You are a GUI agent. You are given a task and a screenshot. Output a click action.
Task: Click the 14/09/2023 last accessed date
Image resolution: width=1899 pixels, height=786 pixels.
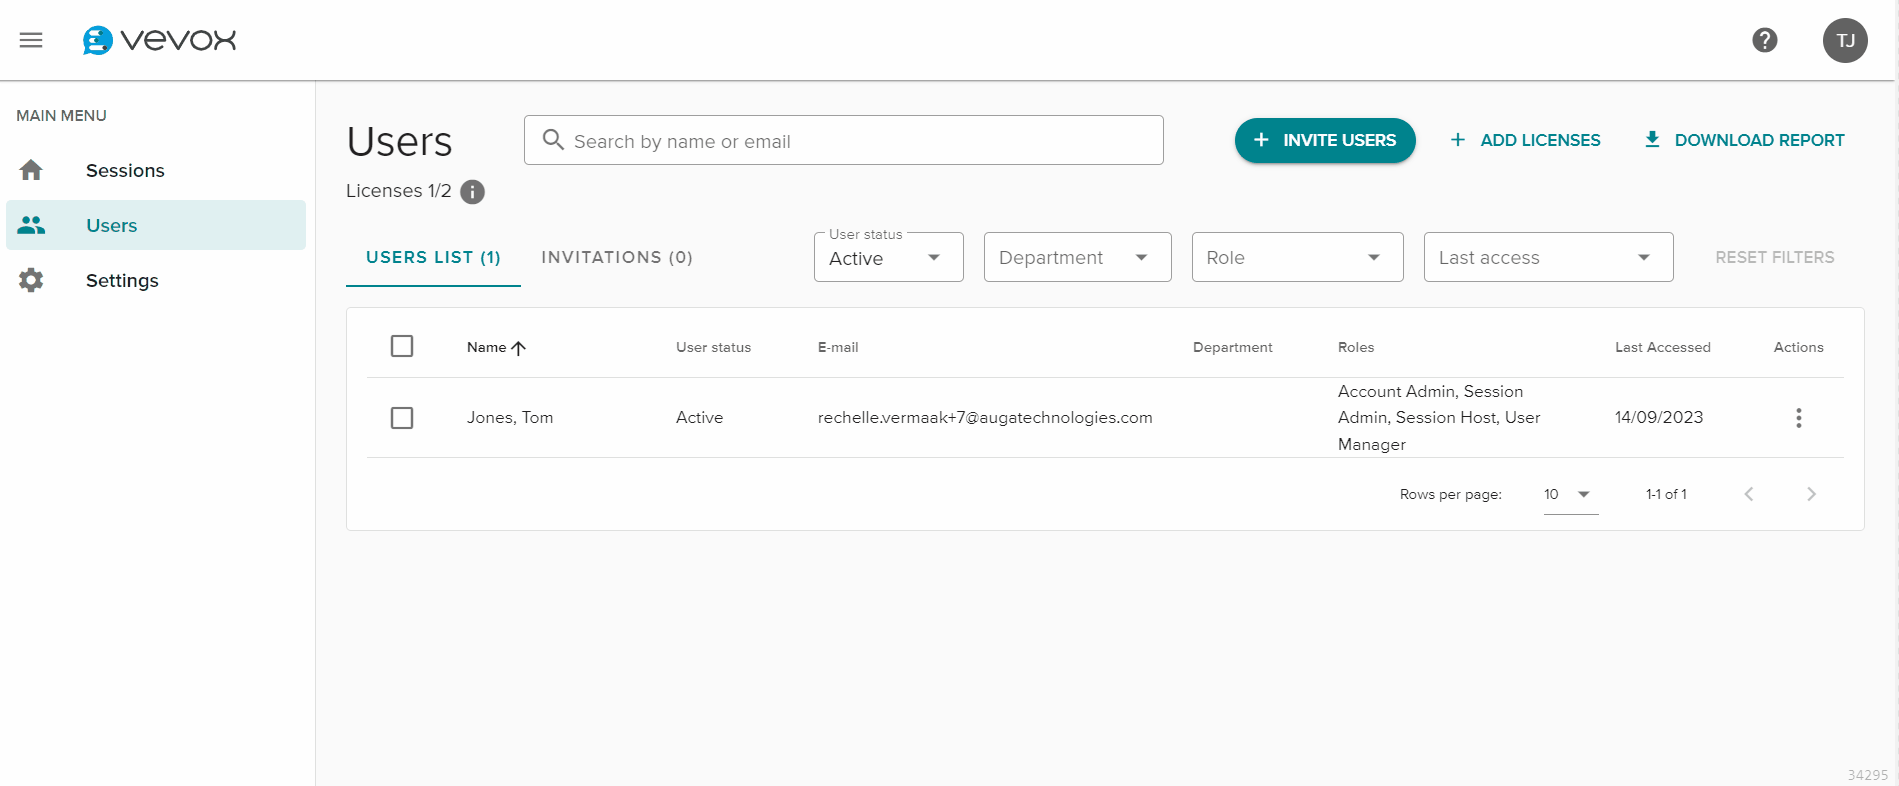point(1659,418)
